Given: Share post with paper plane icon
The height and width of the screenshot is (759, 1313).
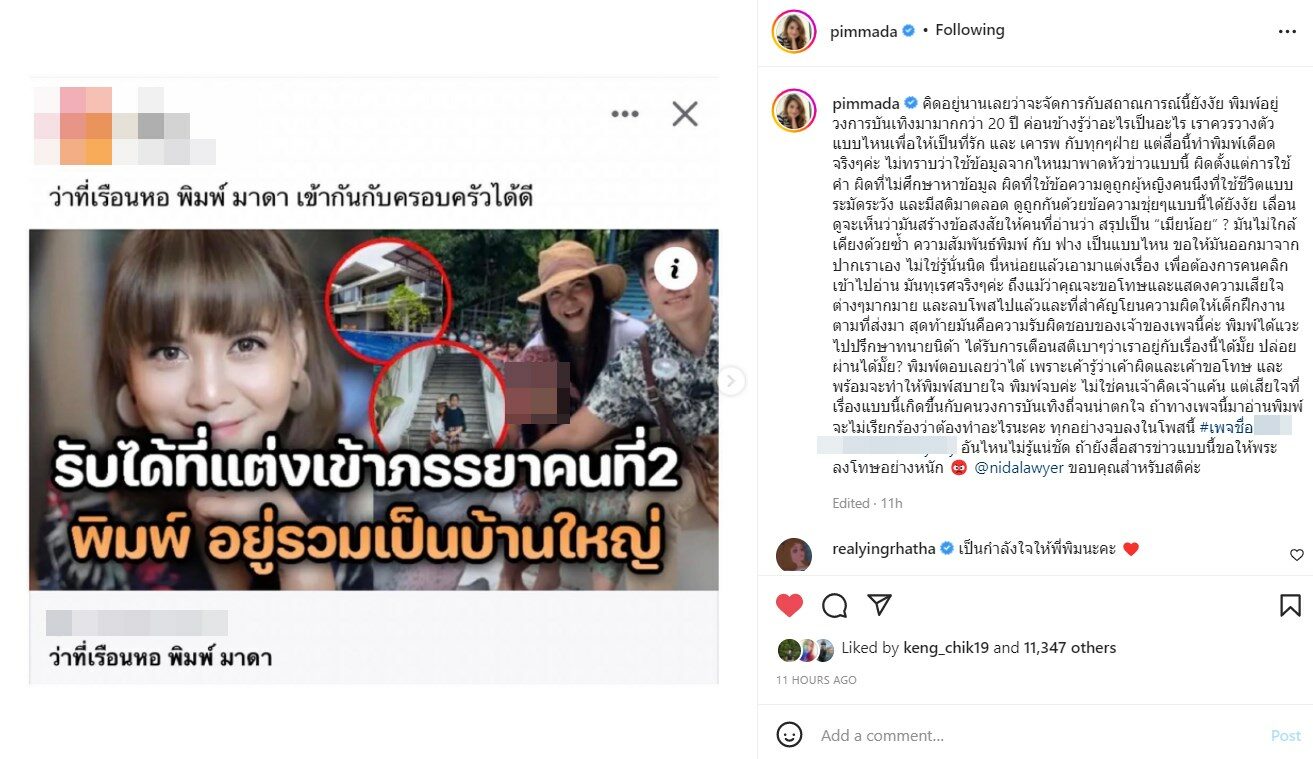Looking at the screenshot, I should pyautogui.click(x=879, y=605).
